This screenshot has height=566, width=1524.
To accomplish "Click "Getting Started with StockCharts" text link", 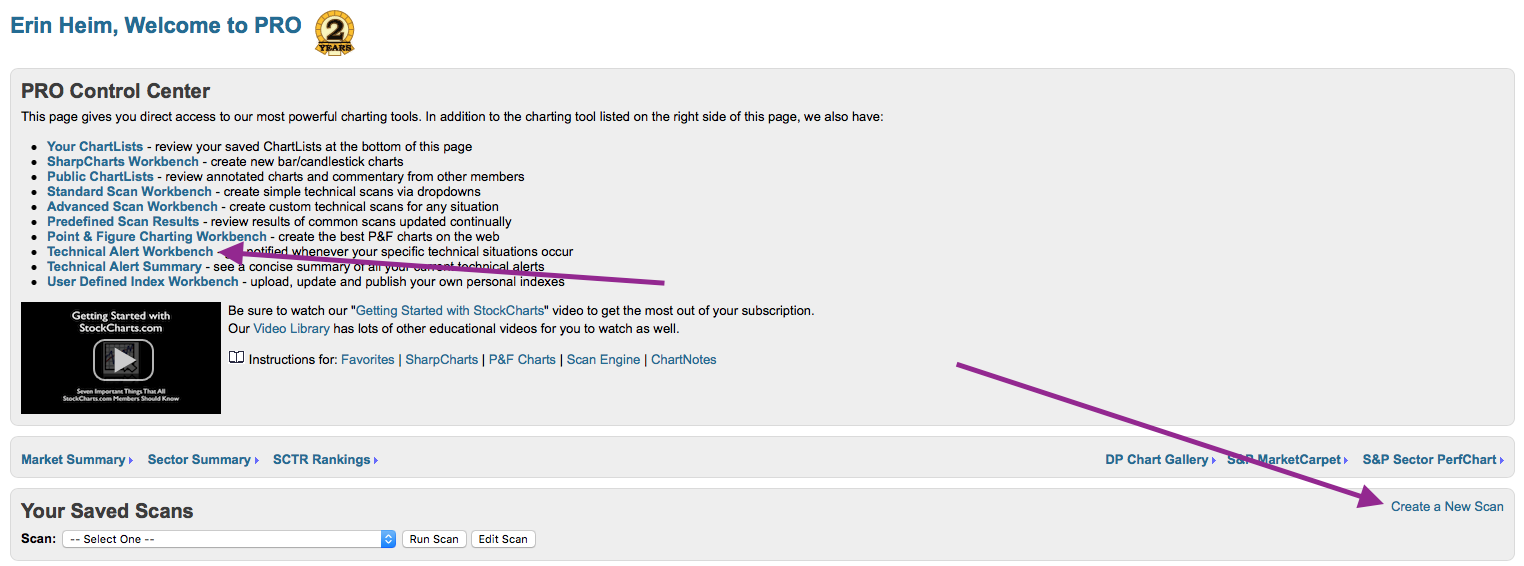I will (x=450, y=311).
